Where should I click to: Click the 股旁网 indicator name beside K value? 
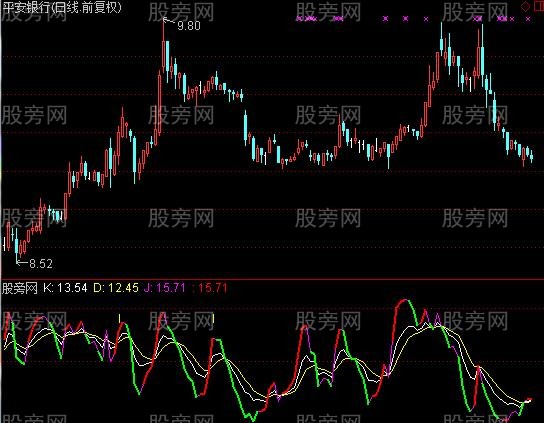pos(20,288)
